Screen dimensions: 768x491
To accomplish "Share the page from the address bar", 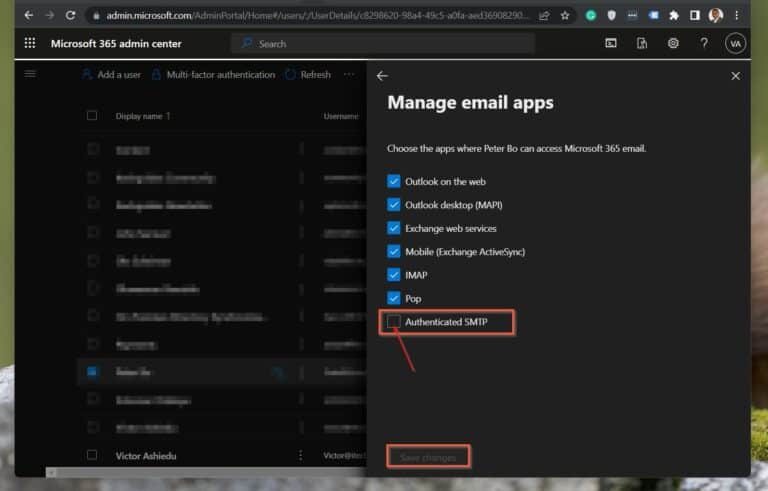I will coord(544,16).
